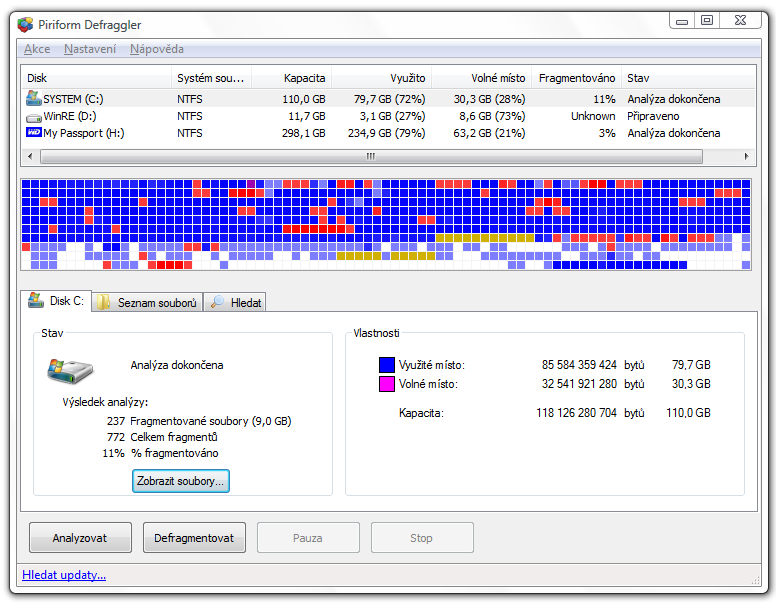Open the Akce menu
Viewport: 776px width, 603px height.
pos(37,49)
